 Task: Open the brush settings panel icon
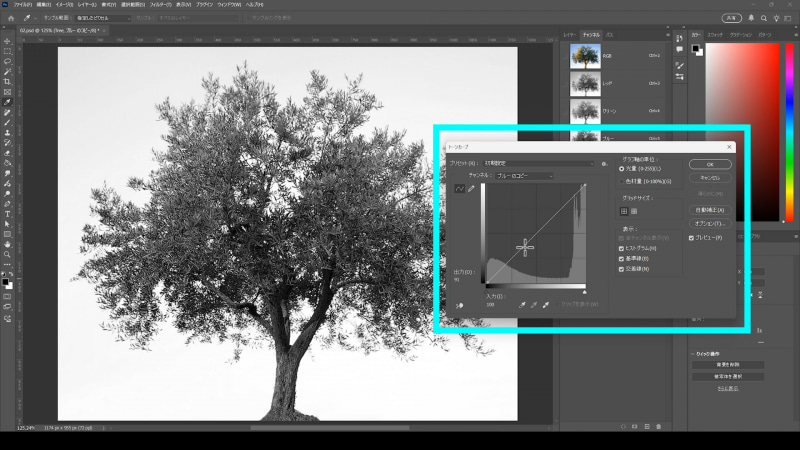[x=679, y=65]
